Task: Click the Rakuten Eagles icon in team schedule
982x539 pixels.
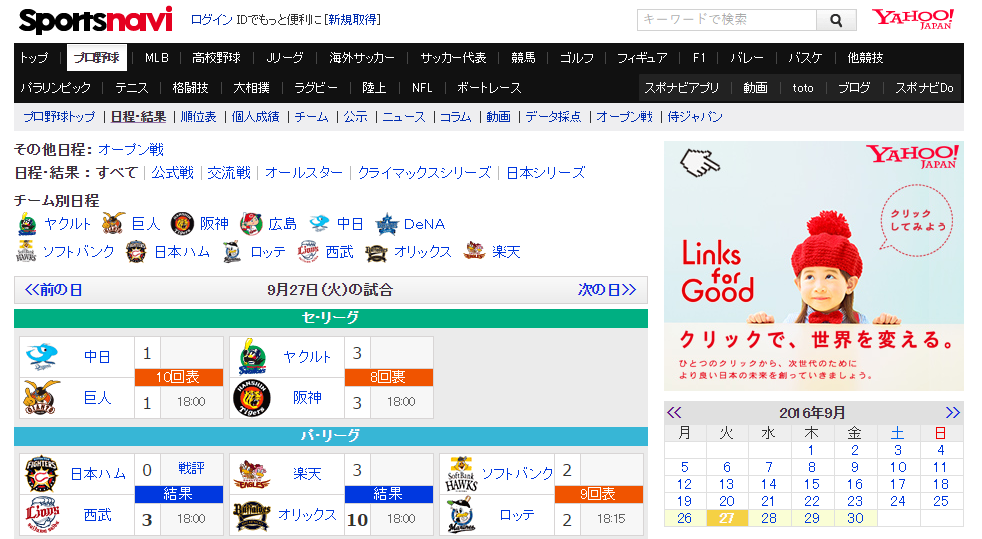Action: click(475, 251)
